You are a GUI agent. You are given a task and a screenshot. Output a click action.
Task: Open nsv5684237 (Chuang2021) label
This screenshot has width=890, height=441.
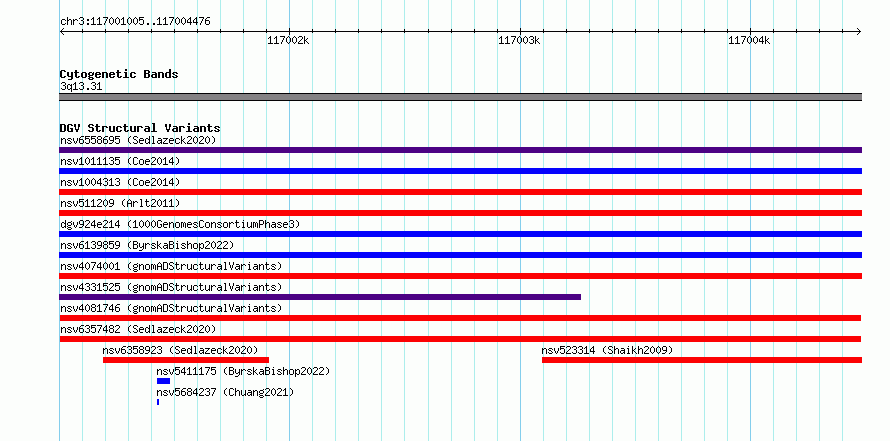225,392
